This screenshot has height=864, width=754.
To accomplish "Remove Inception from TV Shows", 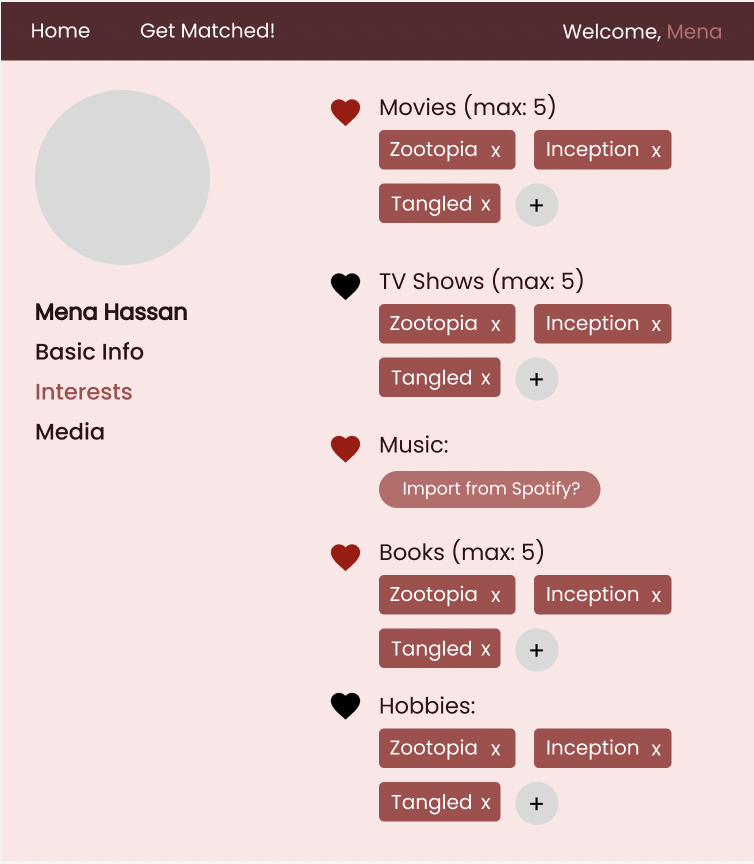I will click(x=657, y=324).
